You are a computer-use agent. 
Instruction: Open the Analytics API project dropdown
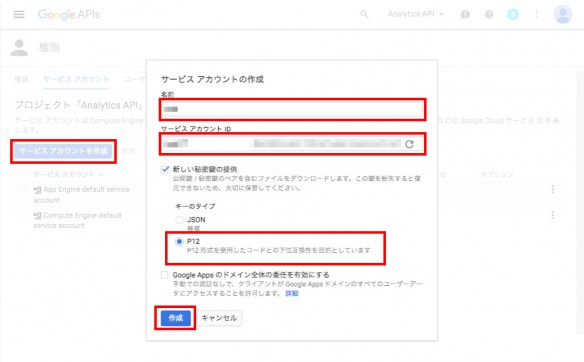click(415, 14)
